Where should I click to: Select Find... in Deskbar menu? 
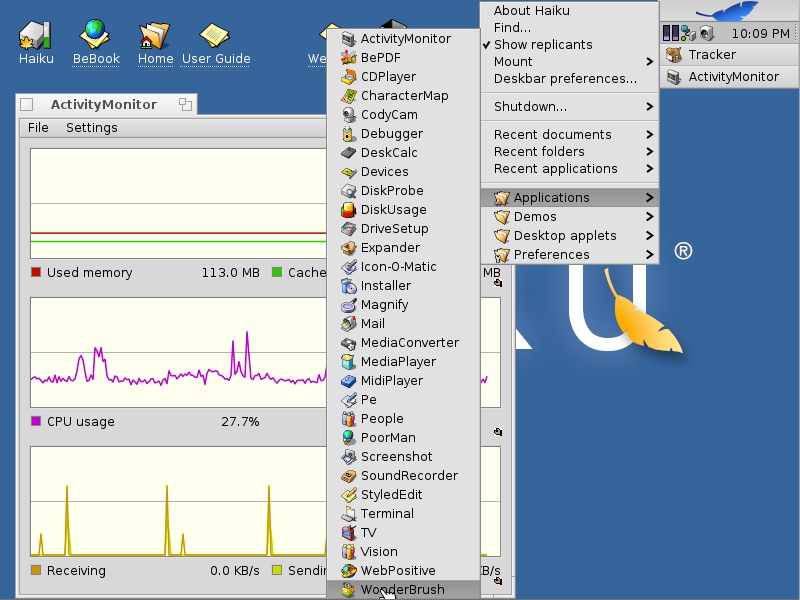click(x=569, y=28)
